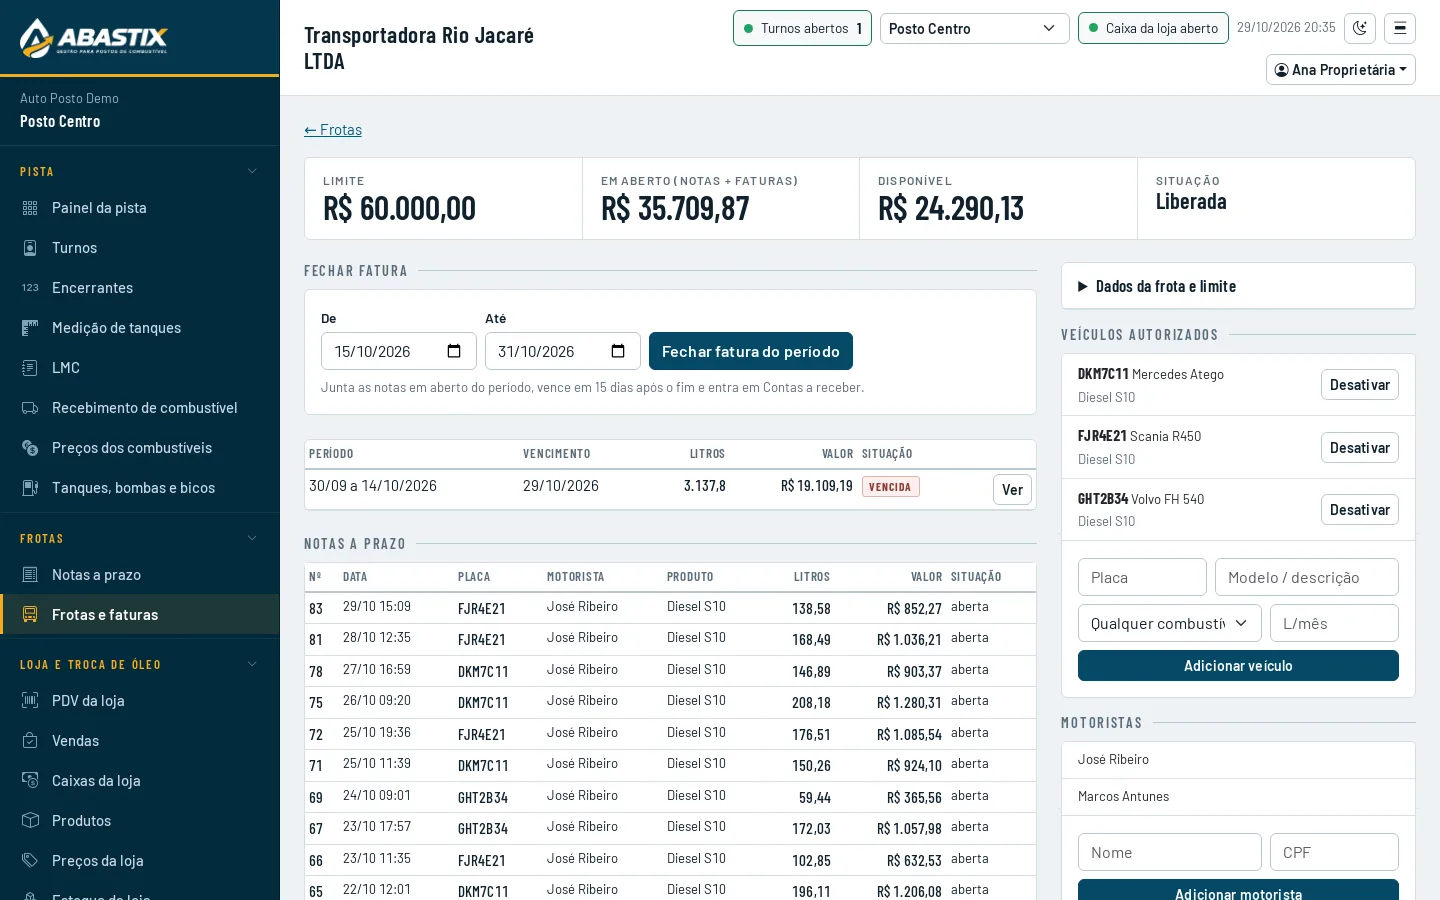
Task: Focus the CPF input field
Action: (1334, 852)
